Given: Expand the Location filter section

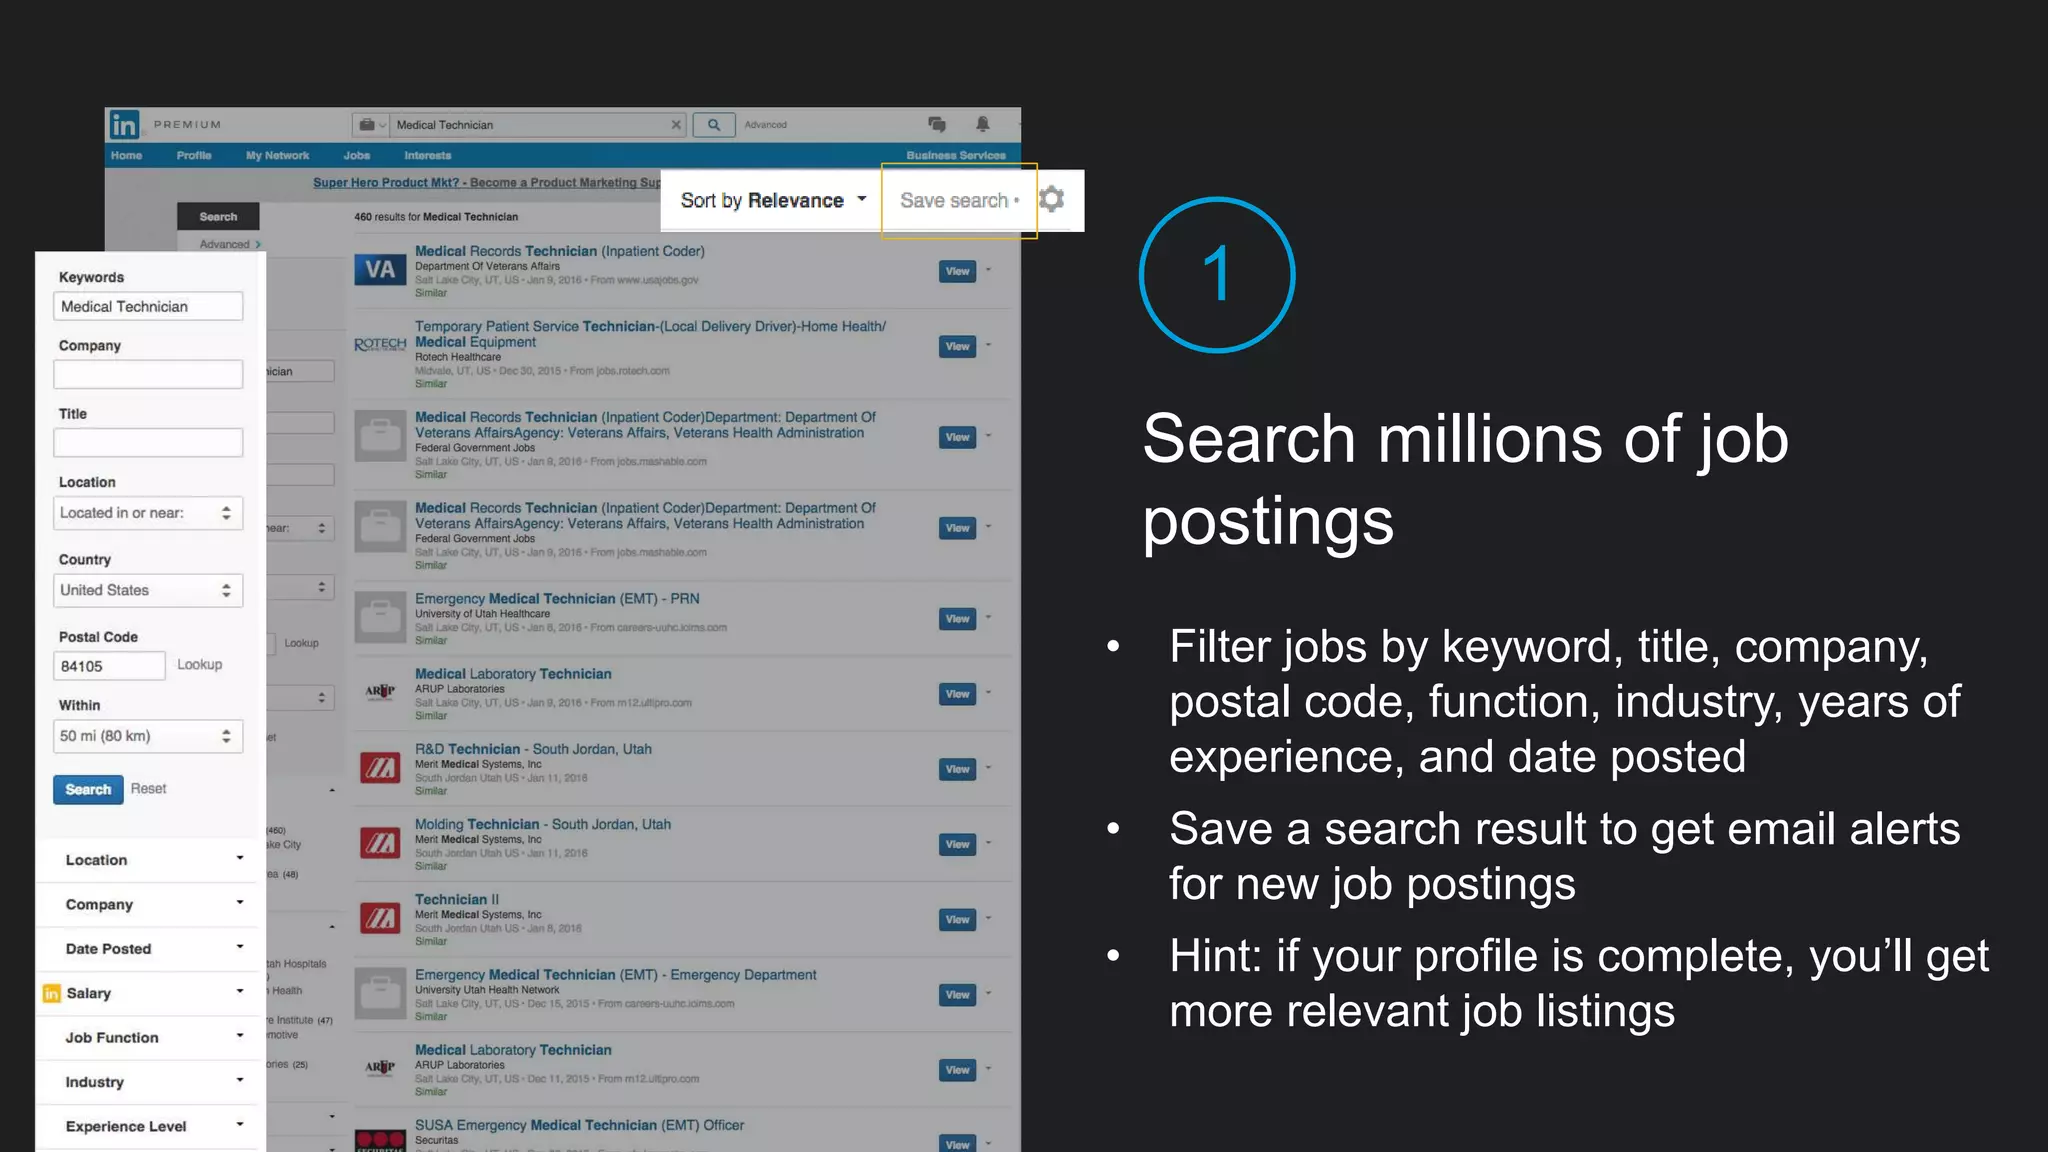Looking at the screenshot, I should (148, 860).
